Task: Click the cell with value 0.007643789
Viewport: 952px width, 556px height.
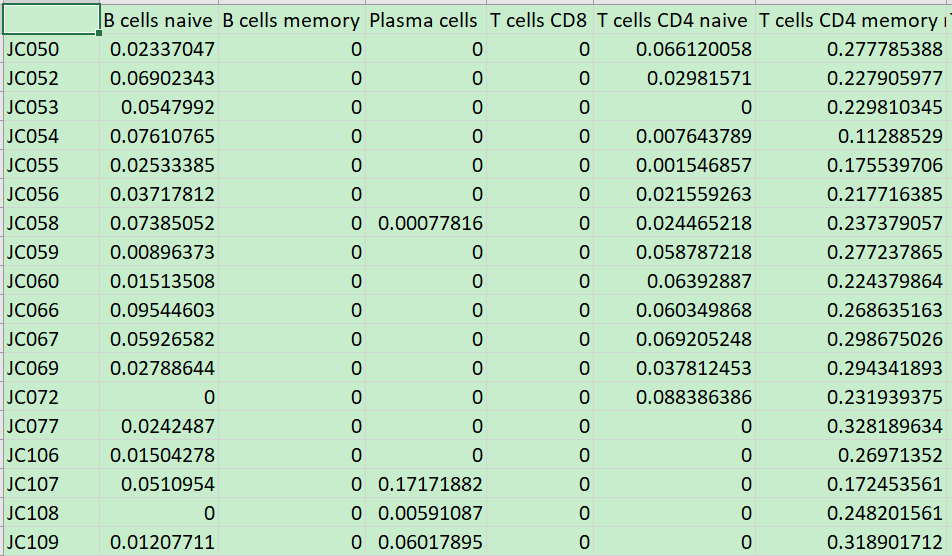Action: click(674, 137)
